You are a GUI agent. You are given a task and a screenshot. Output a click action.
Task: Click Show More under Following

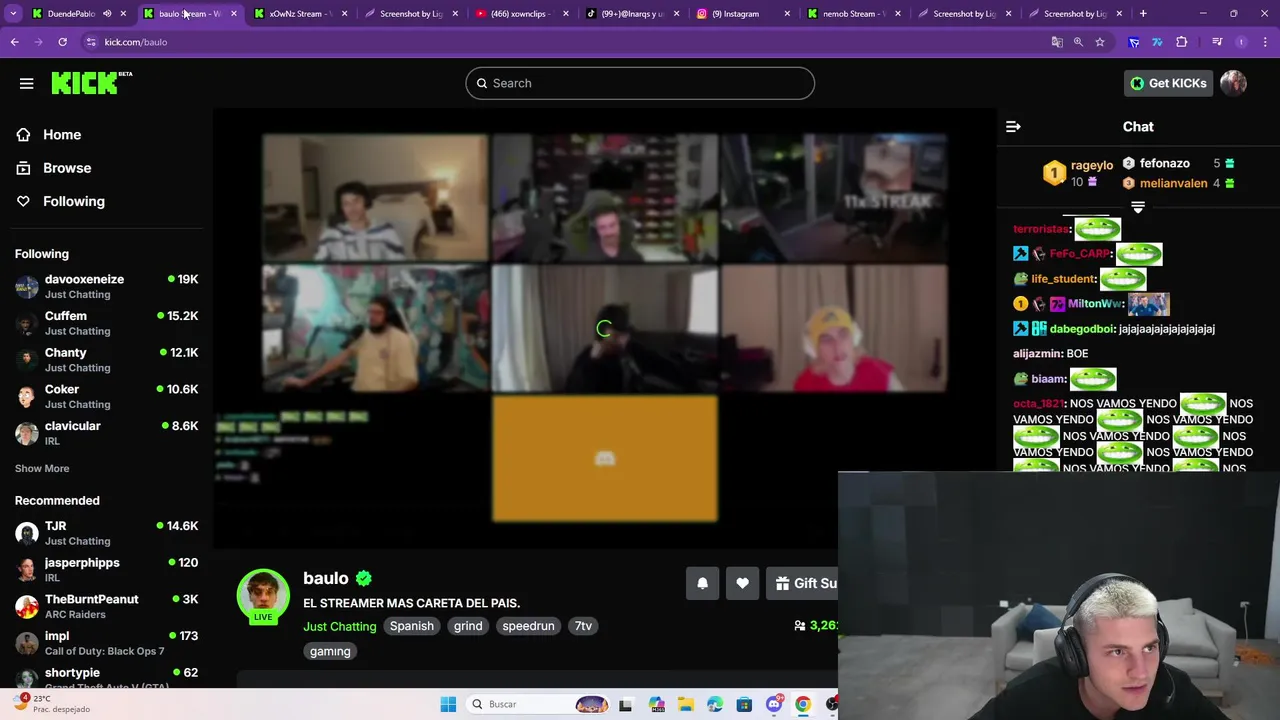[x=42, y=468]
